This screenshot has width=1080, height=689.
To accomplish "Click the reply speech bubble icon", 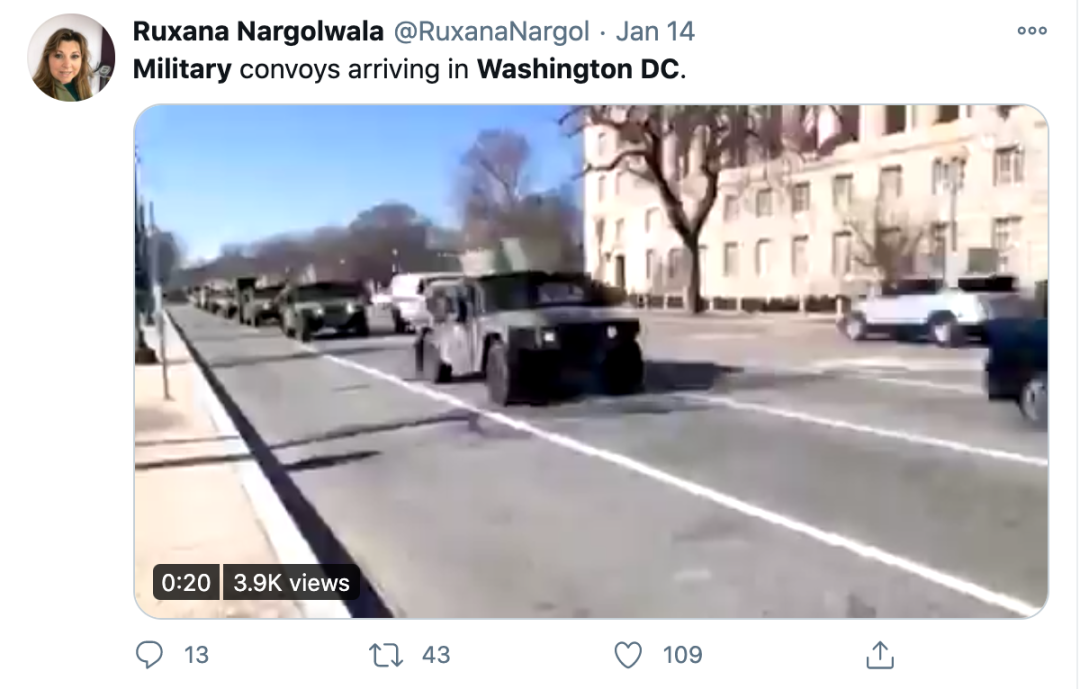I will pyautogui.click(x=149, y=655).
